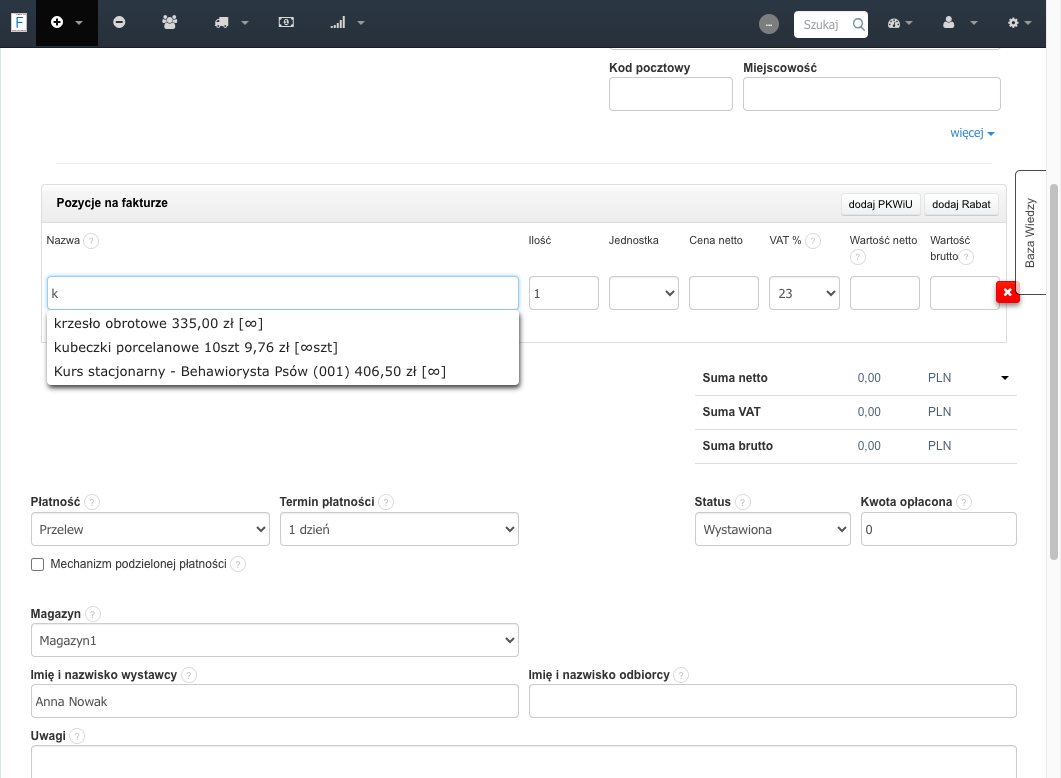Open the Jednostka dropdown
Viewport: 1061px width, 778px height.
(644, 293)
